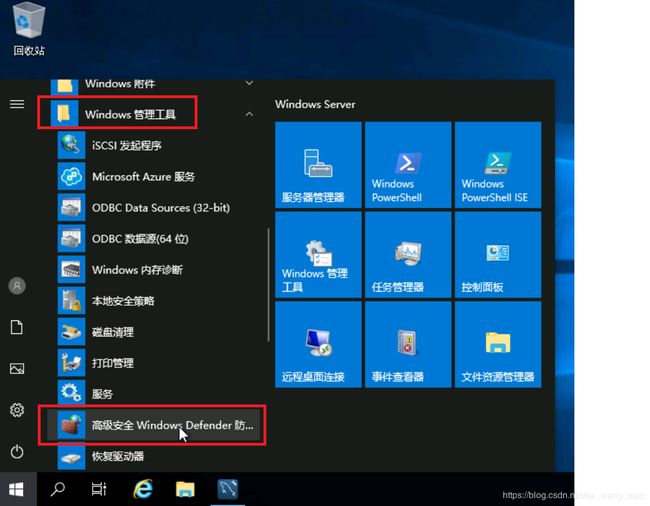Expand the Windows 附件 folder chevron
The image size is (650, 506).
point(249,83)
